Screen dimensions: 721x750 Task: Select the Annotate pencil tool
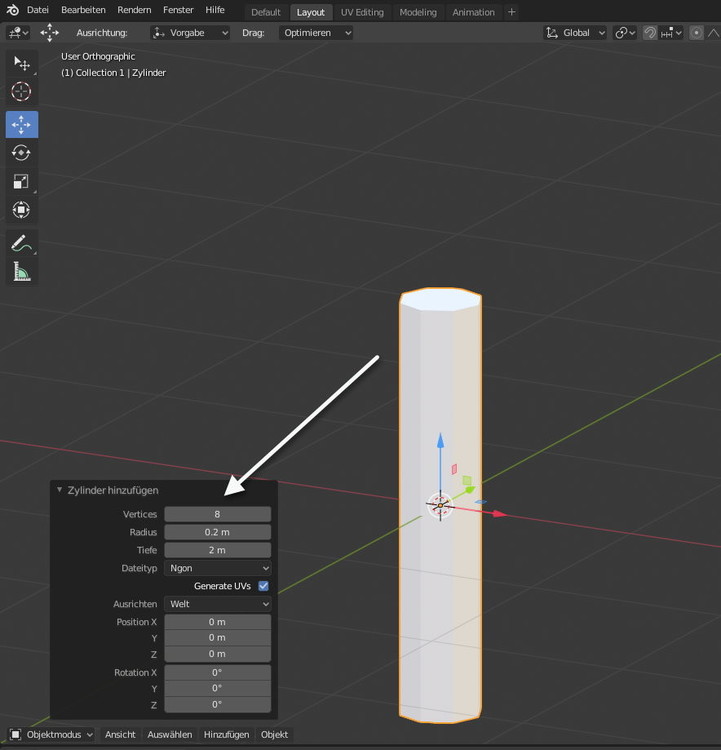point(21,243)
